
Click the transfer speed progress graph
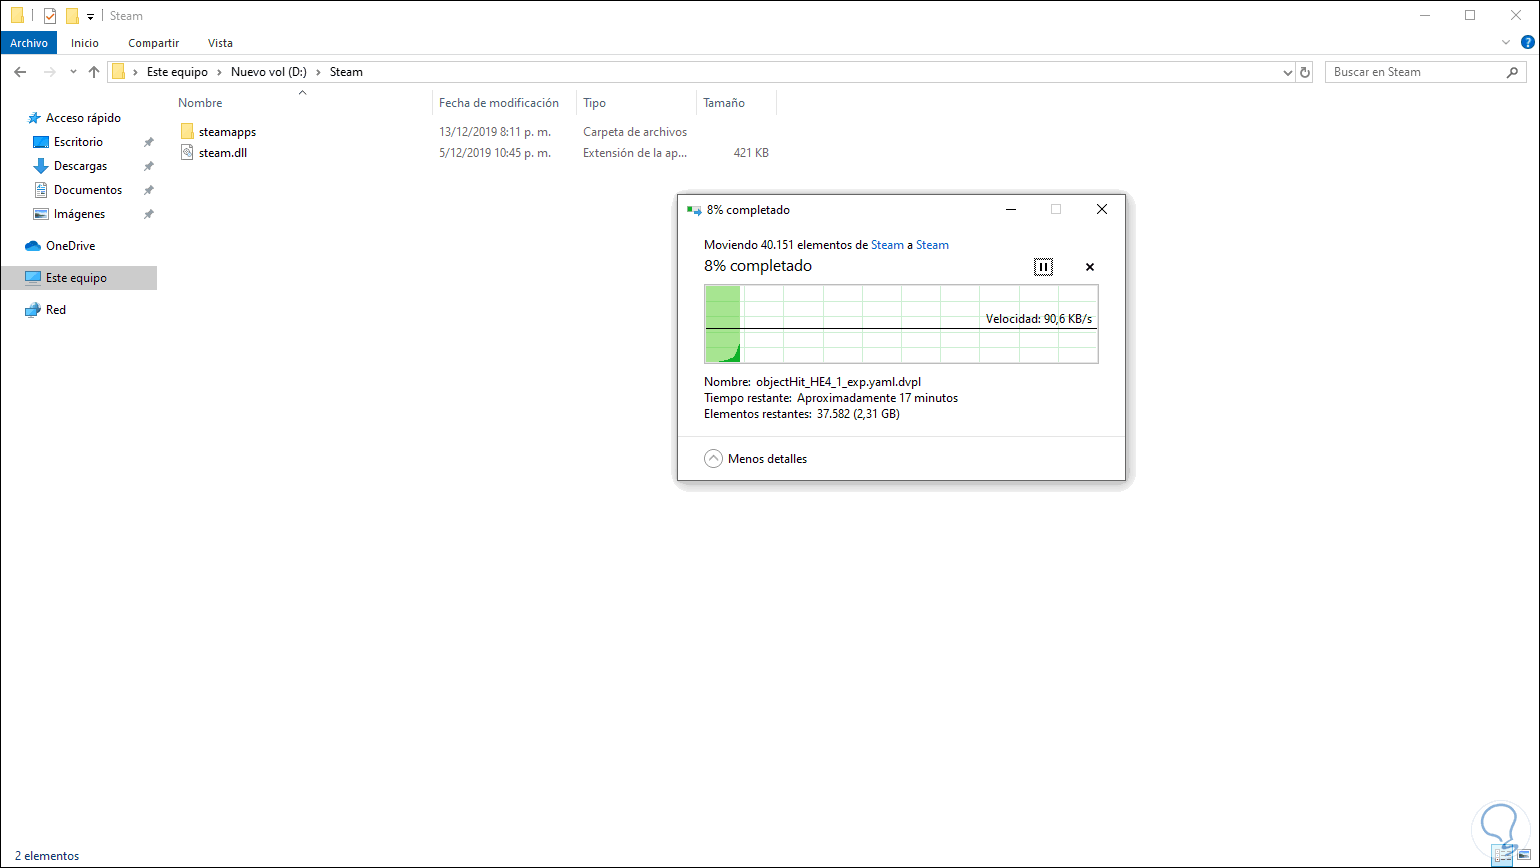[x=901, y=324]
